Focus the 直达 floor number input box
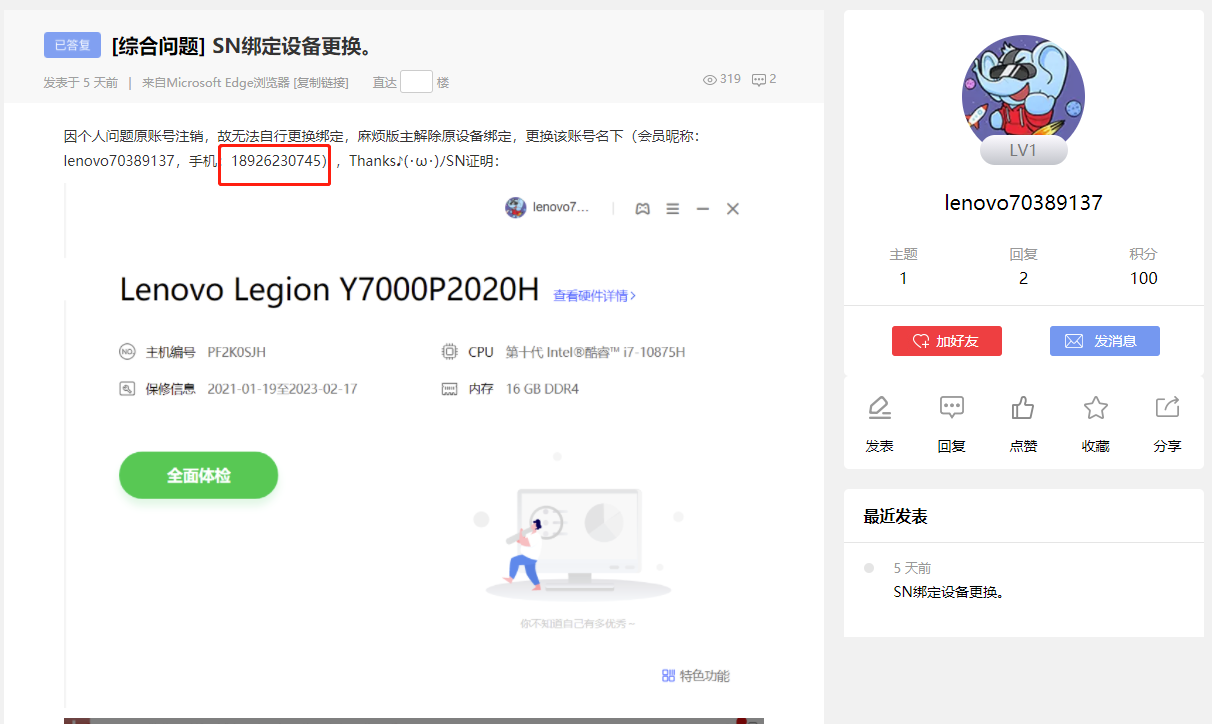 pyautogui.click(x=416, y=82)
